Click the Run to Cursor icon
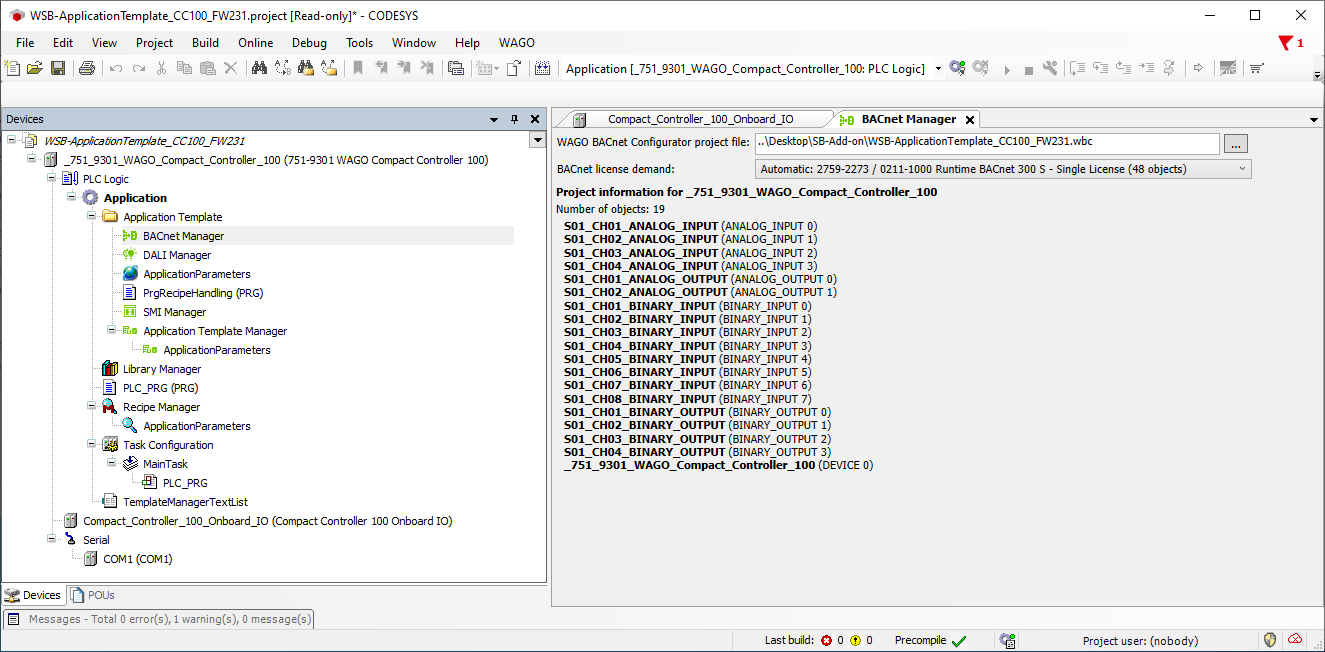1325x652 pixels. [x=1146, y=68]
